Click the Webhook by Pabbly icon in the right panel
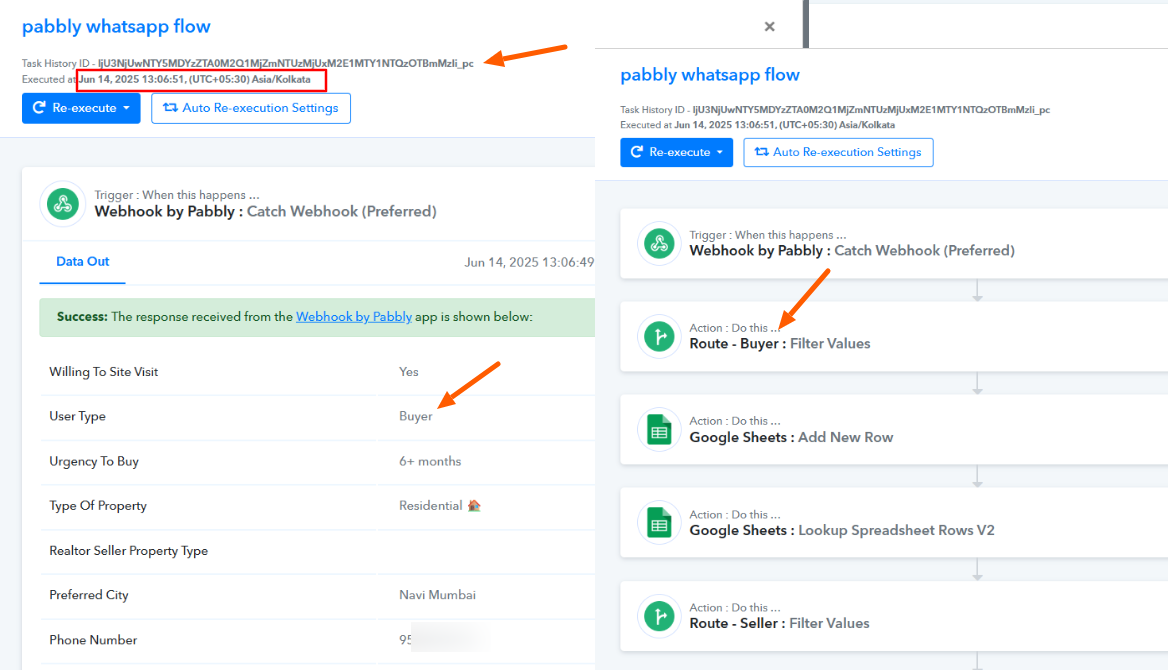 (x=659, y=243)
